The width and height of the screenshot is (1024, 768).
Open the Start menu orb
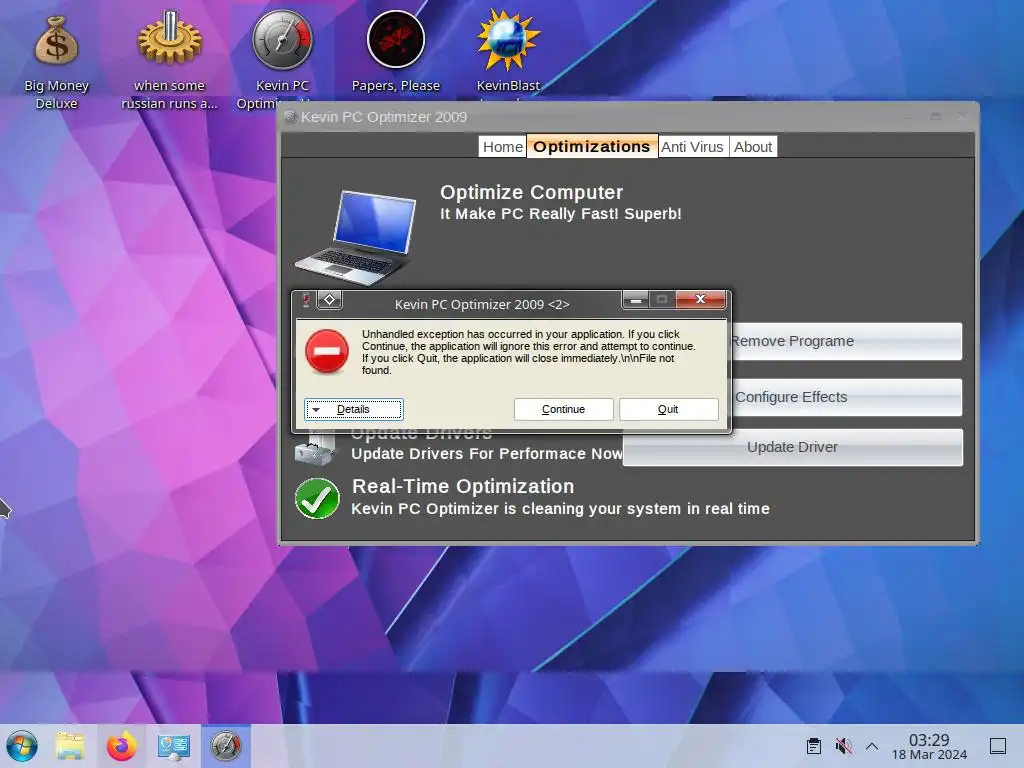click(x=22, y=746)
